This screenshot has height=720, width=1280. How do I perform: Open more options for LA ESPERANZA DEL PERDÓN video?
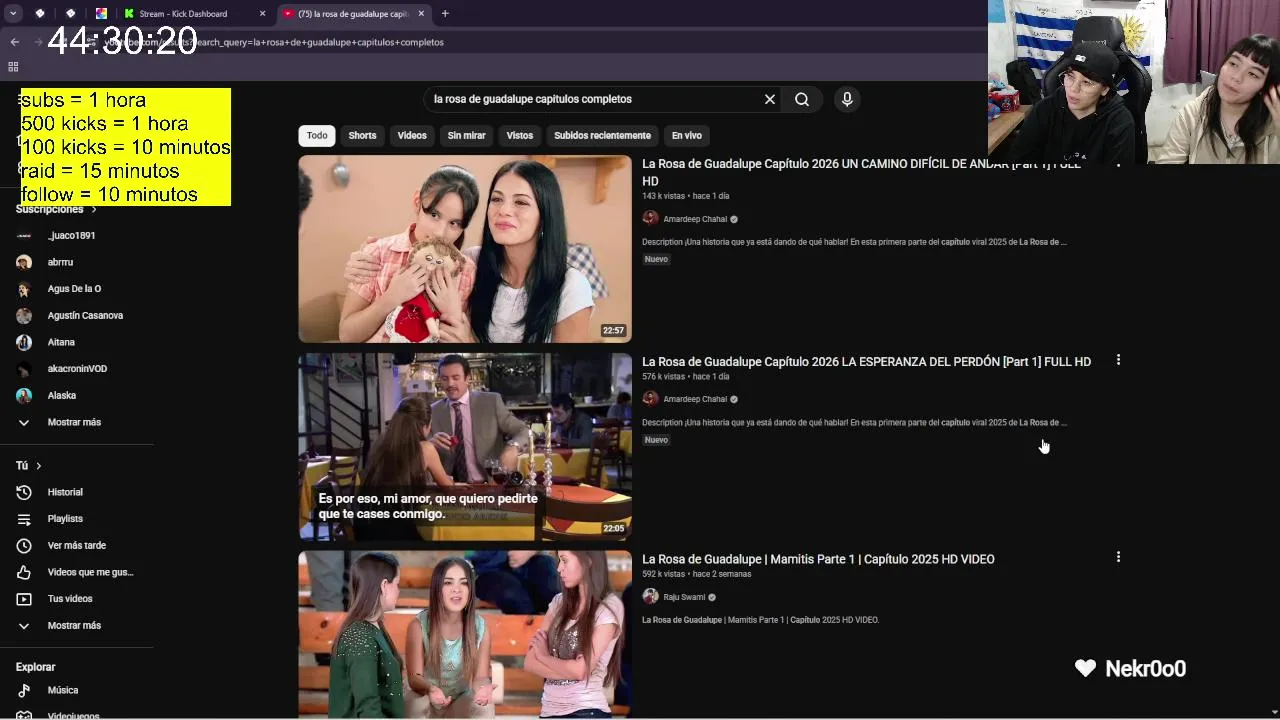coord(1118,360)
